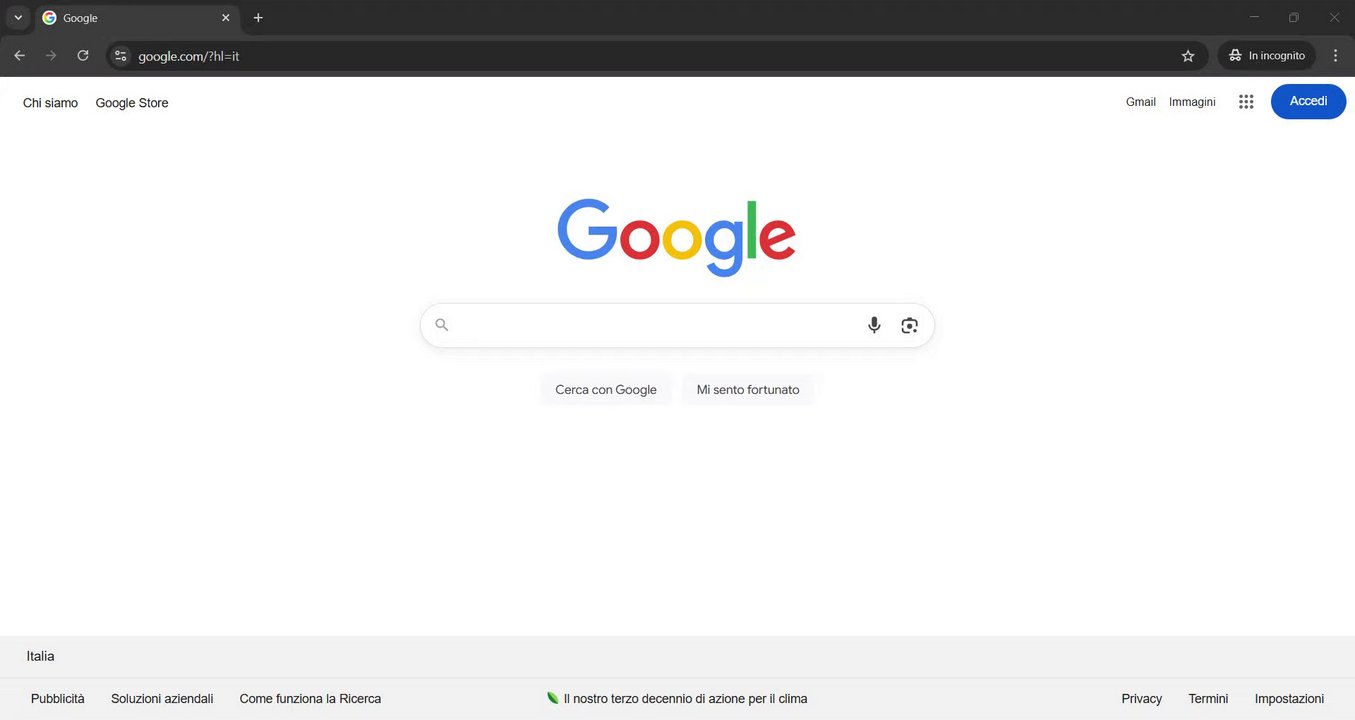1355x720 pixels.
Task: Open Soluzioni aziendali footer link
Action: point(162,699)
